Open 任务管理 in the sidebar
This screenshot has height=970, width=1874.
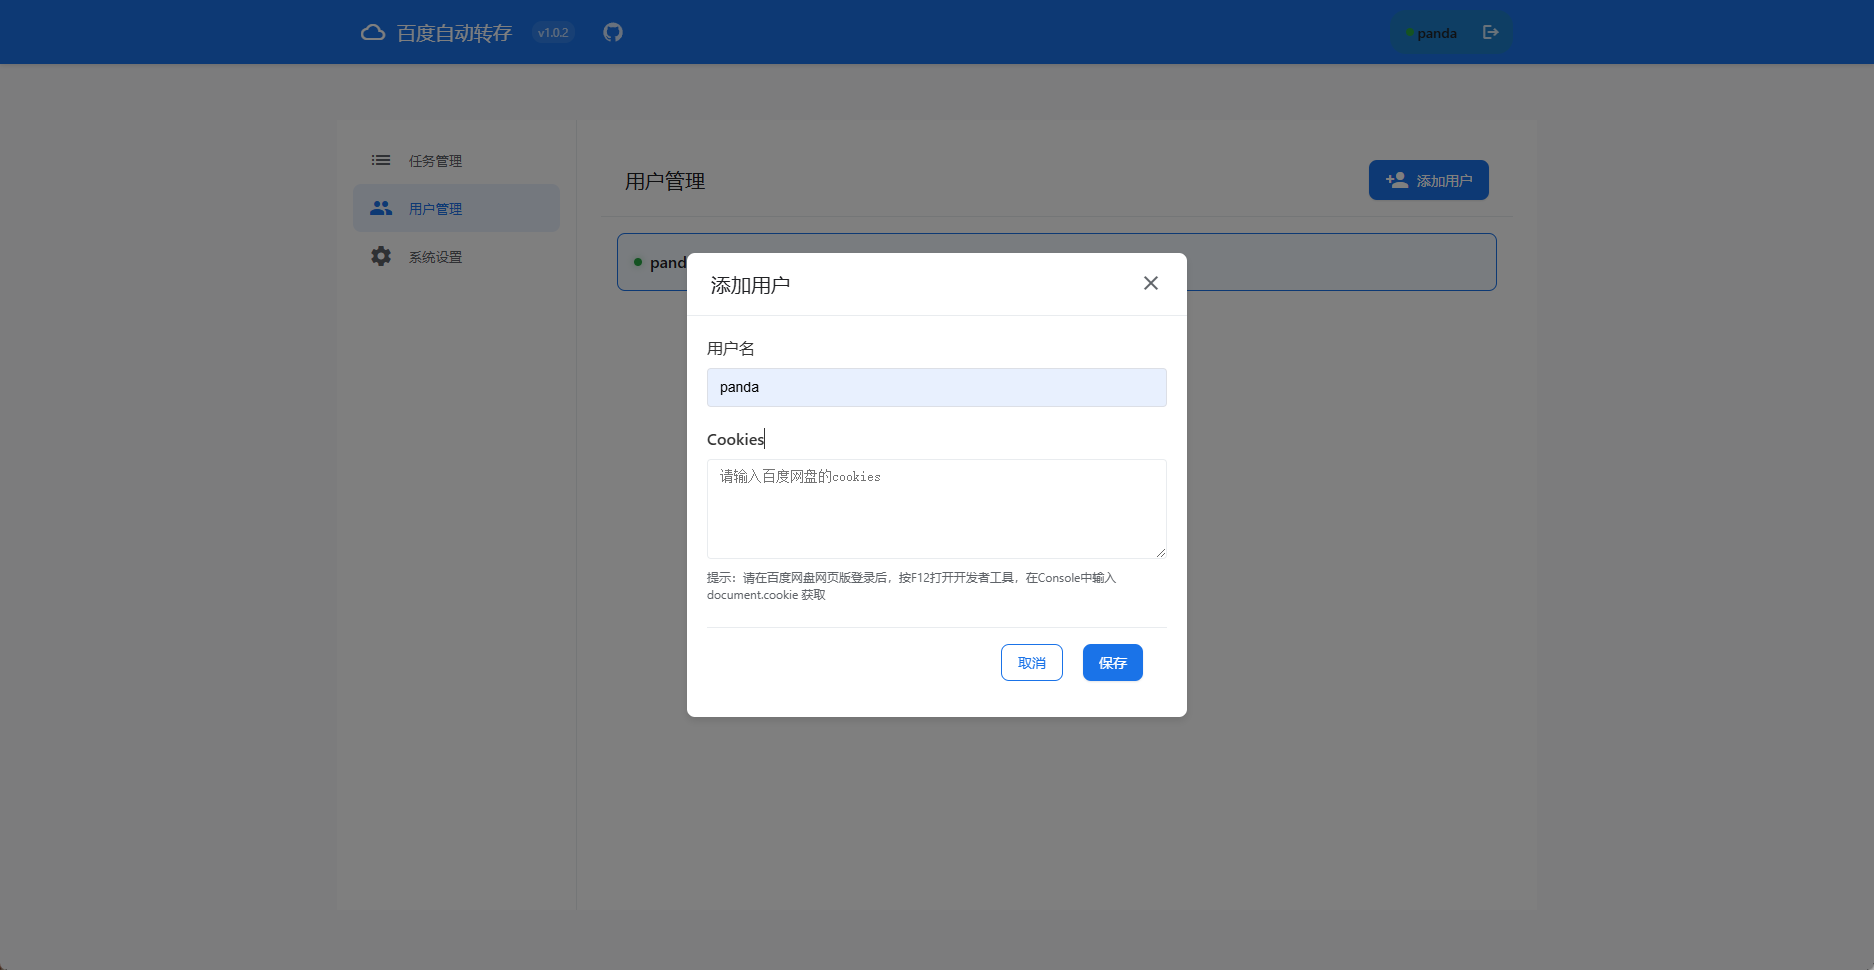point(456,160)
